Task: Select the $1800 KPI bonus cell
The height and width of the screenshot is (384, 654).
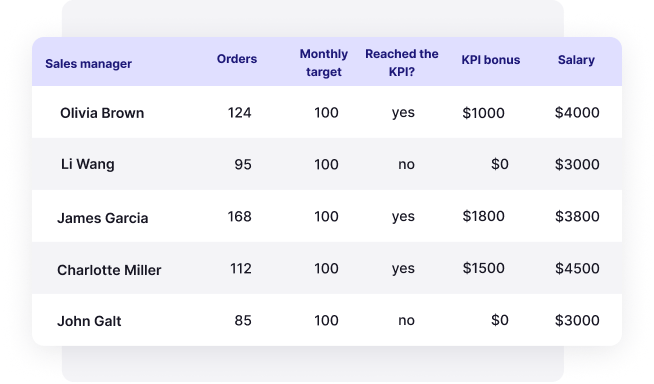Action: coord(483,216)
